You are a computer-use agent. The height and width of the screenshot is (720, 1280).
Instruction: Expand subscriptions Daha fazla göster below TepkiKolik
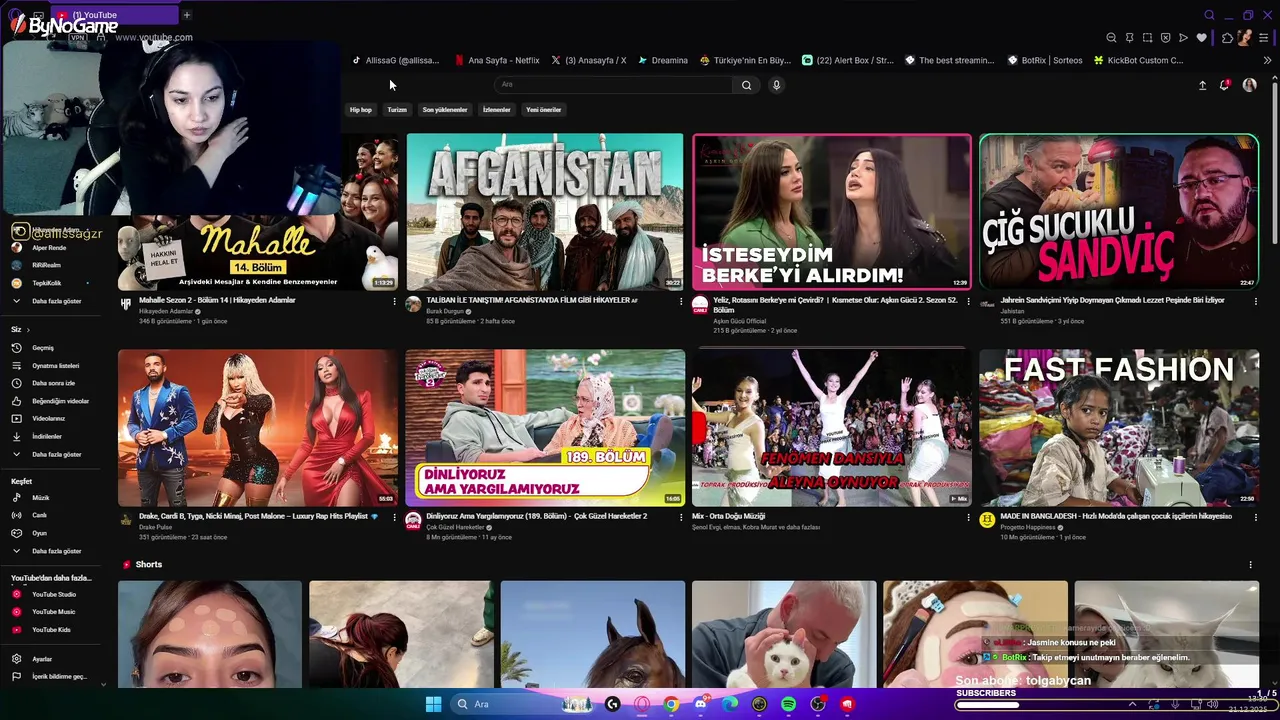coord(56,301)
